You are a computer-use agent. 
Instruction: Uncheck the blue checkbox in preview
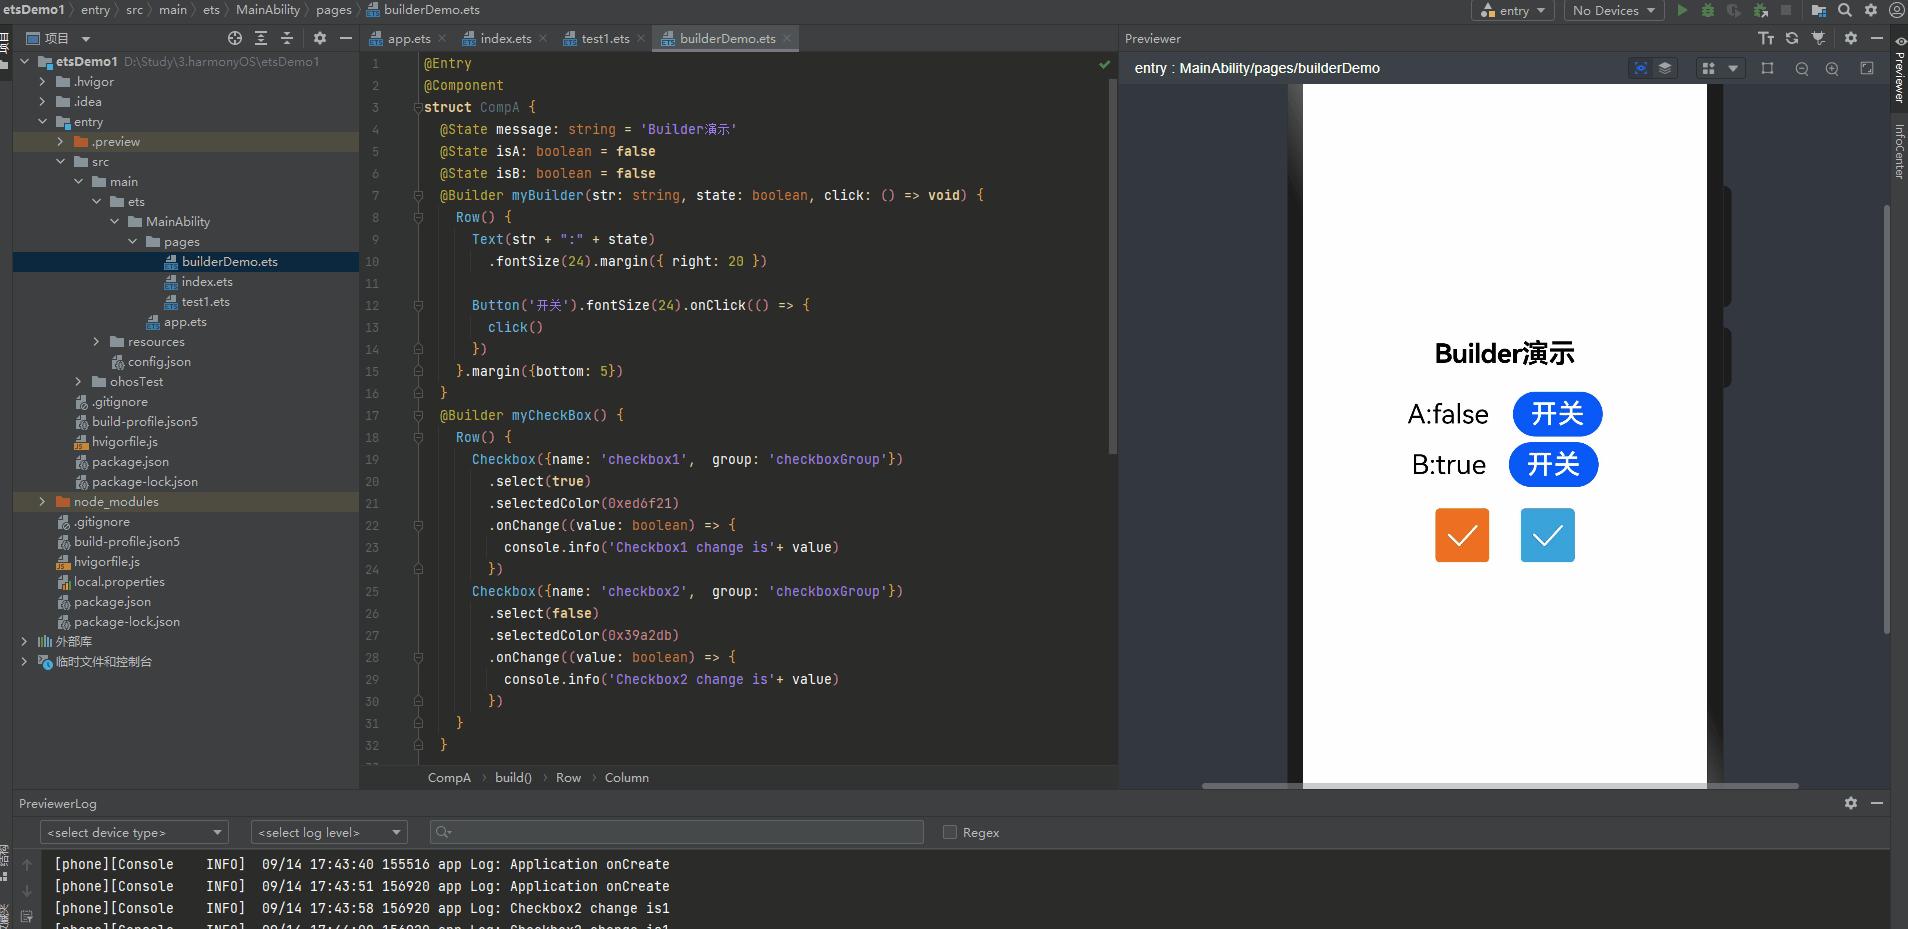tap(1547, 535)
